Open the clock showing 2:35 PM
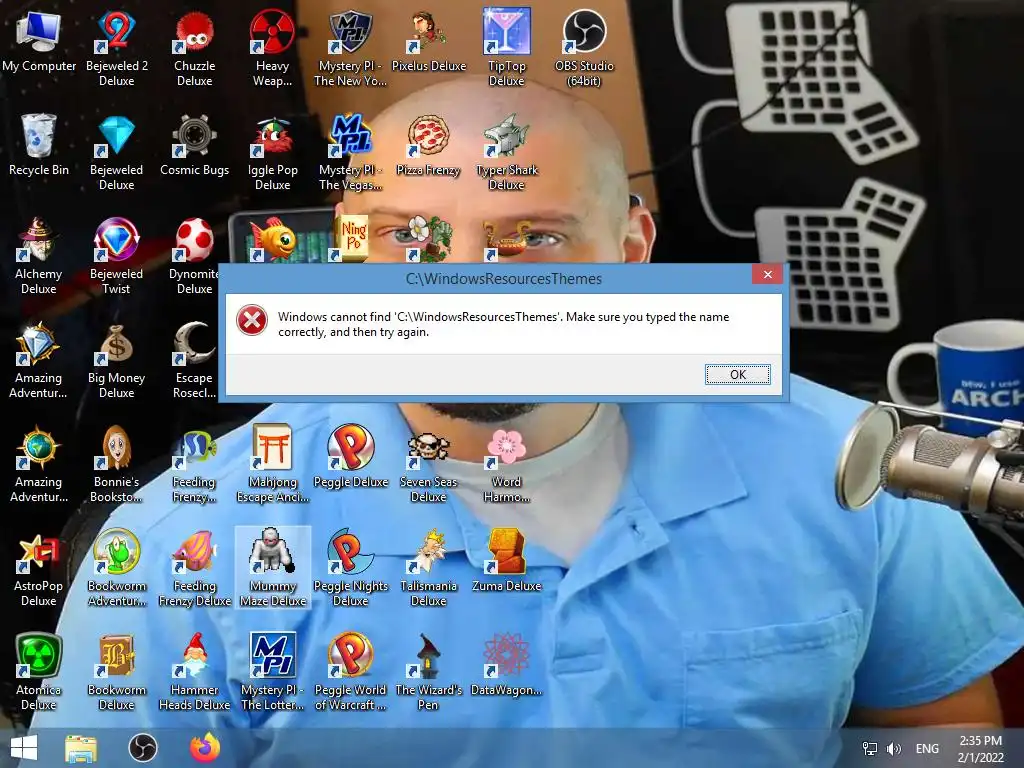This screenshot has width=1024, height=768. (x=980, y=749)
